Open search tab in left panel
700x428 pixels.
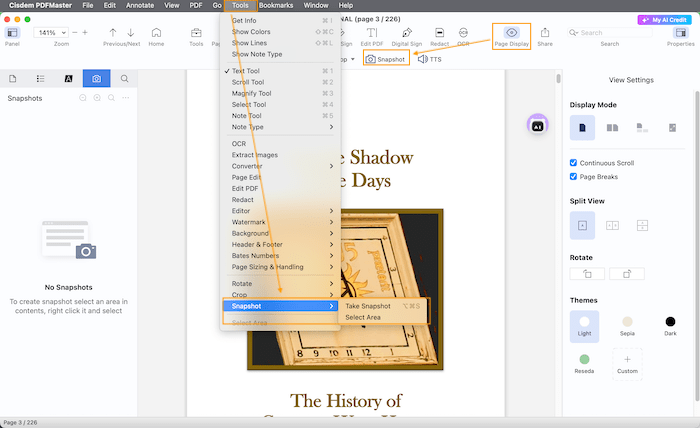(x=125, y=79)
